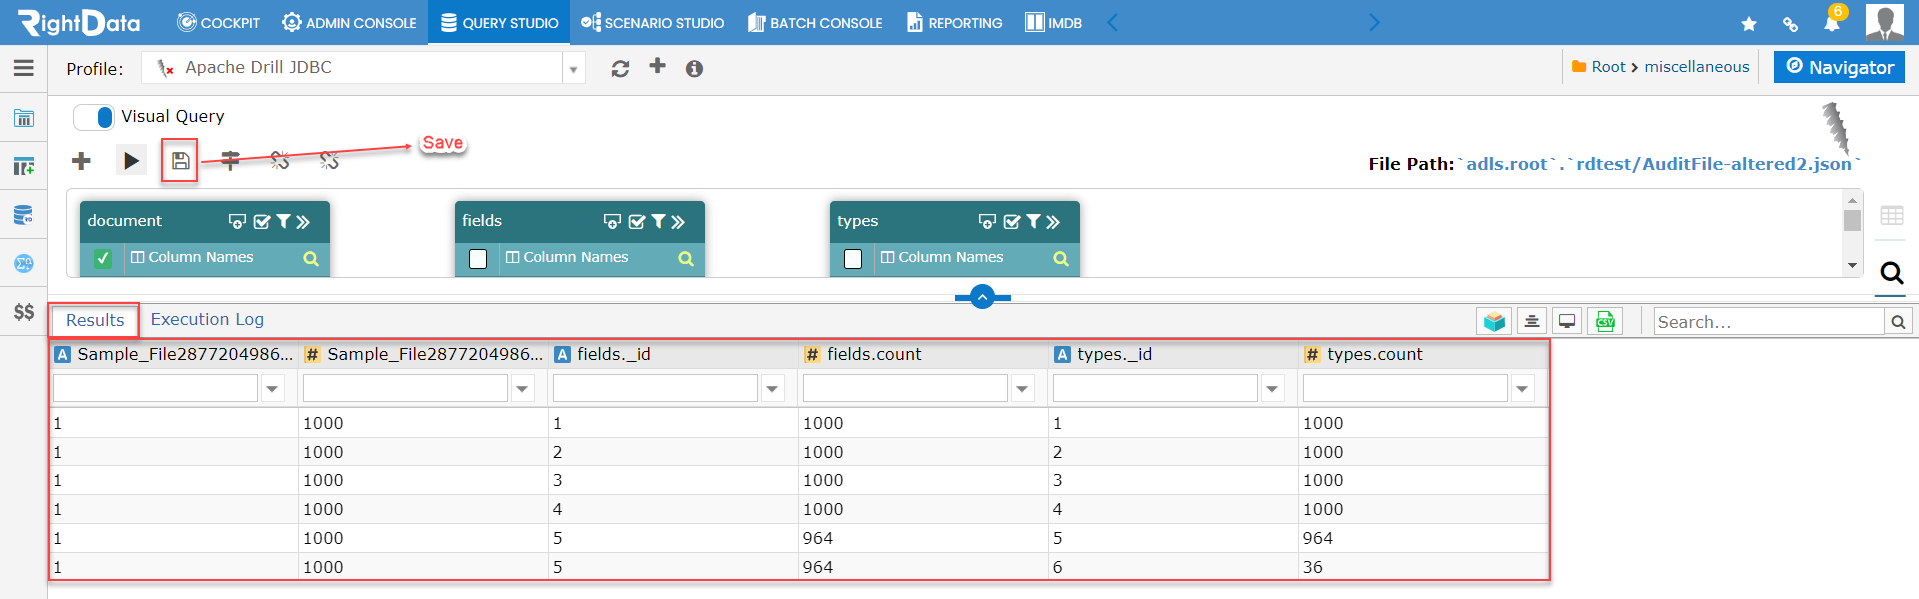This screenshot has width=1919, height=599.
Task: Run the query with play button
Action: [x=131, y=161]
